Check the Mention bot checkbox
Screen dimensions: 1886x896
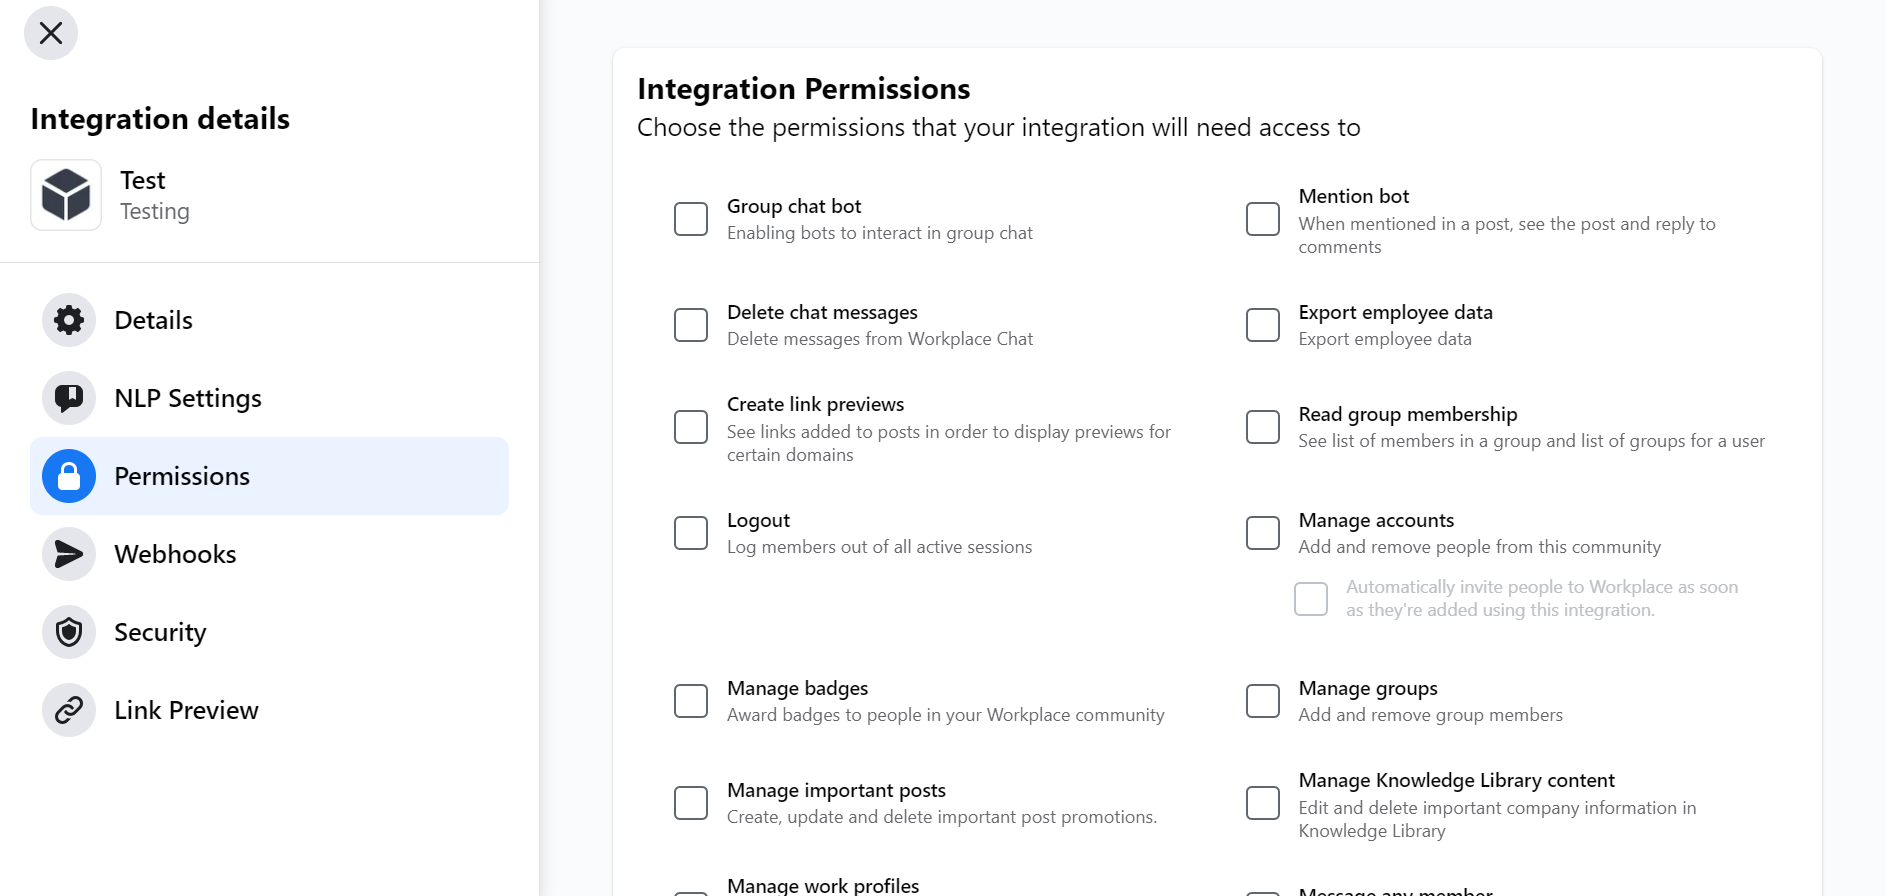pos(1263,219)
